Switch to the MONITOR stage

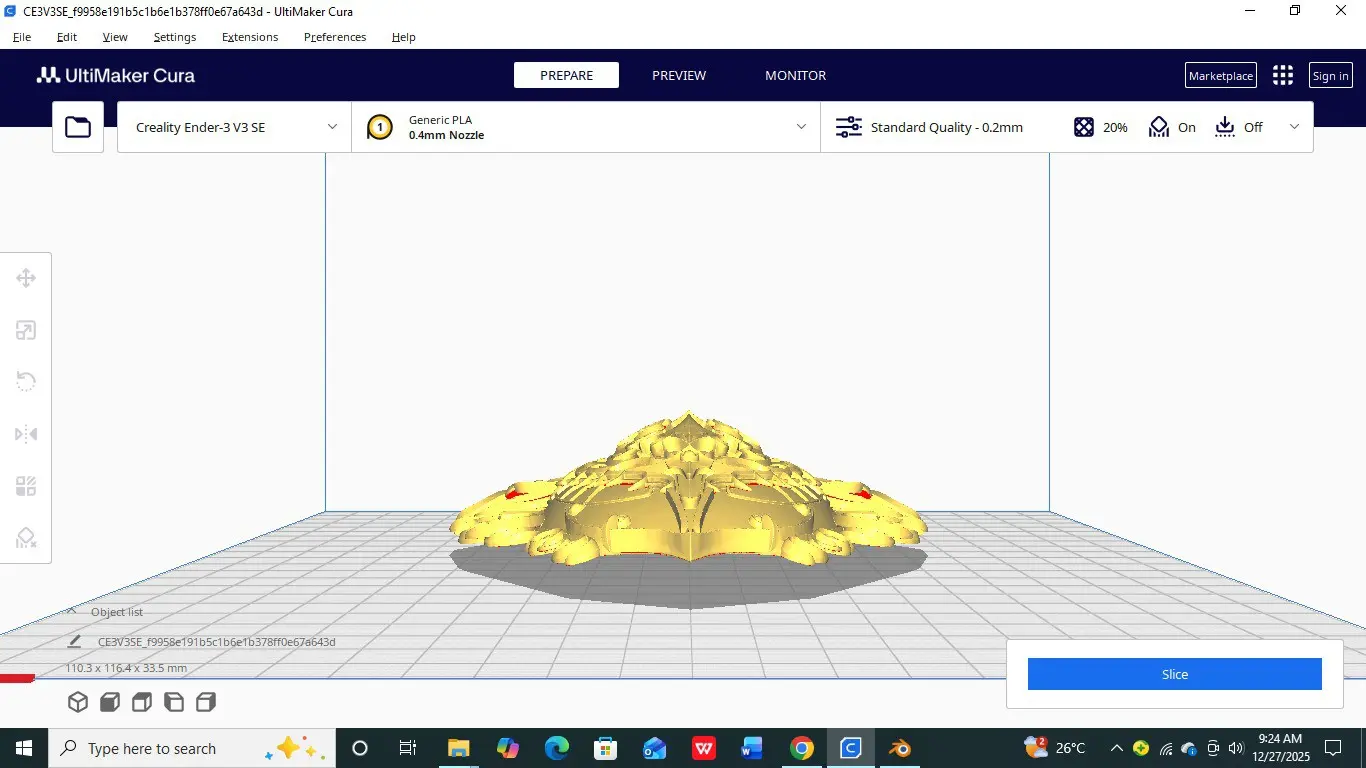[x=796, y=75]
